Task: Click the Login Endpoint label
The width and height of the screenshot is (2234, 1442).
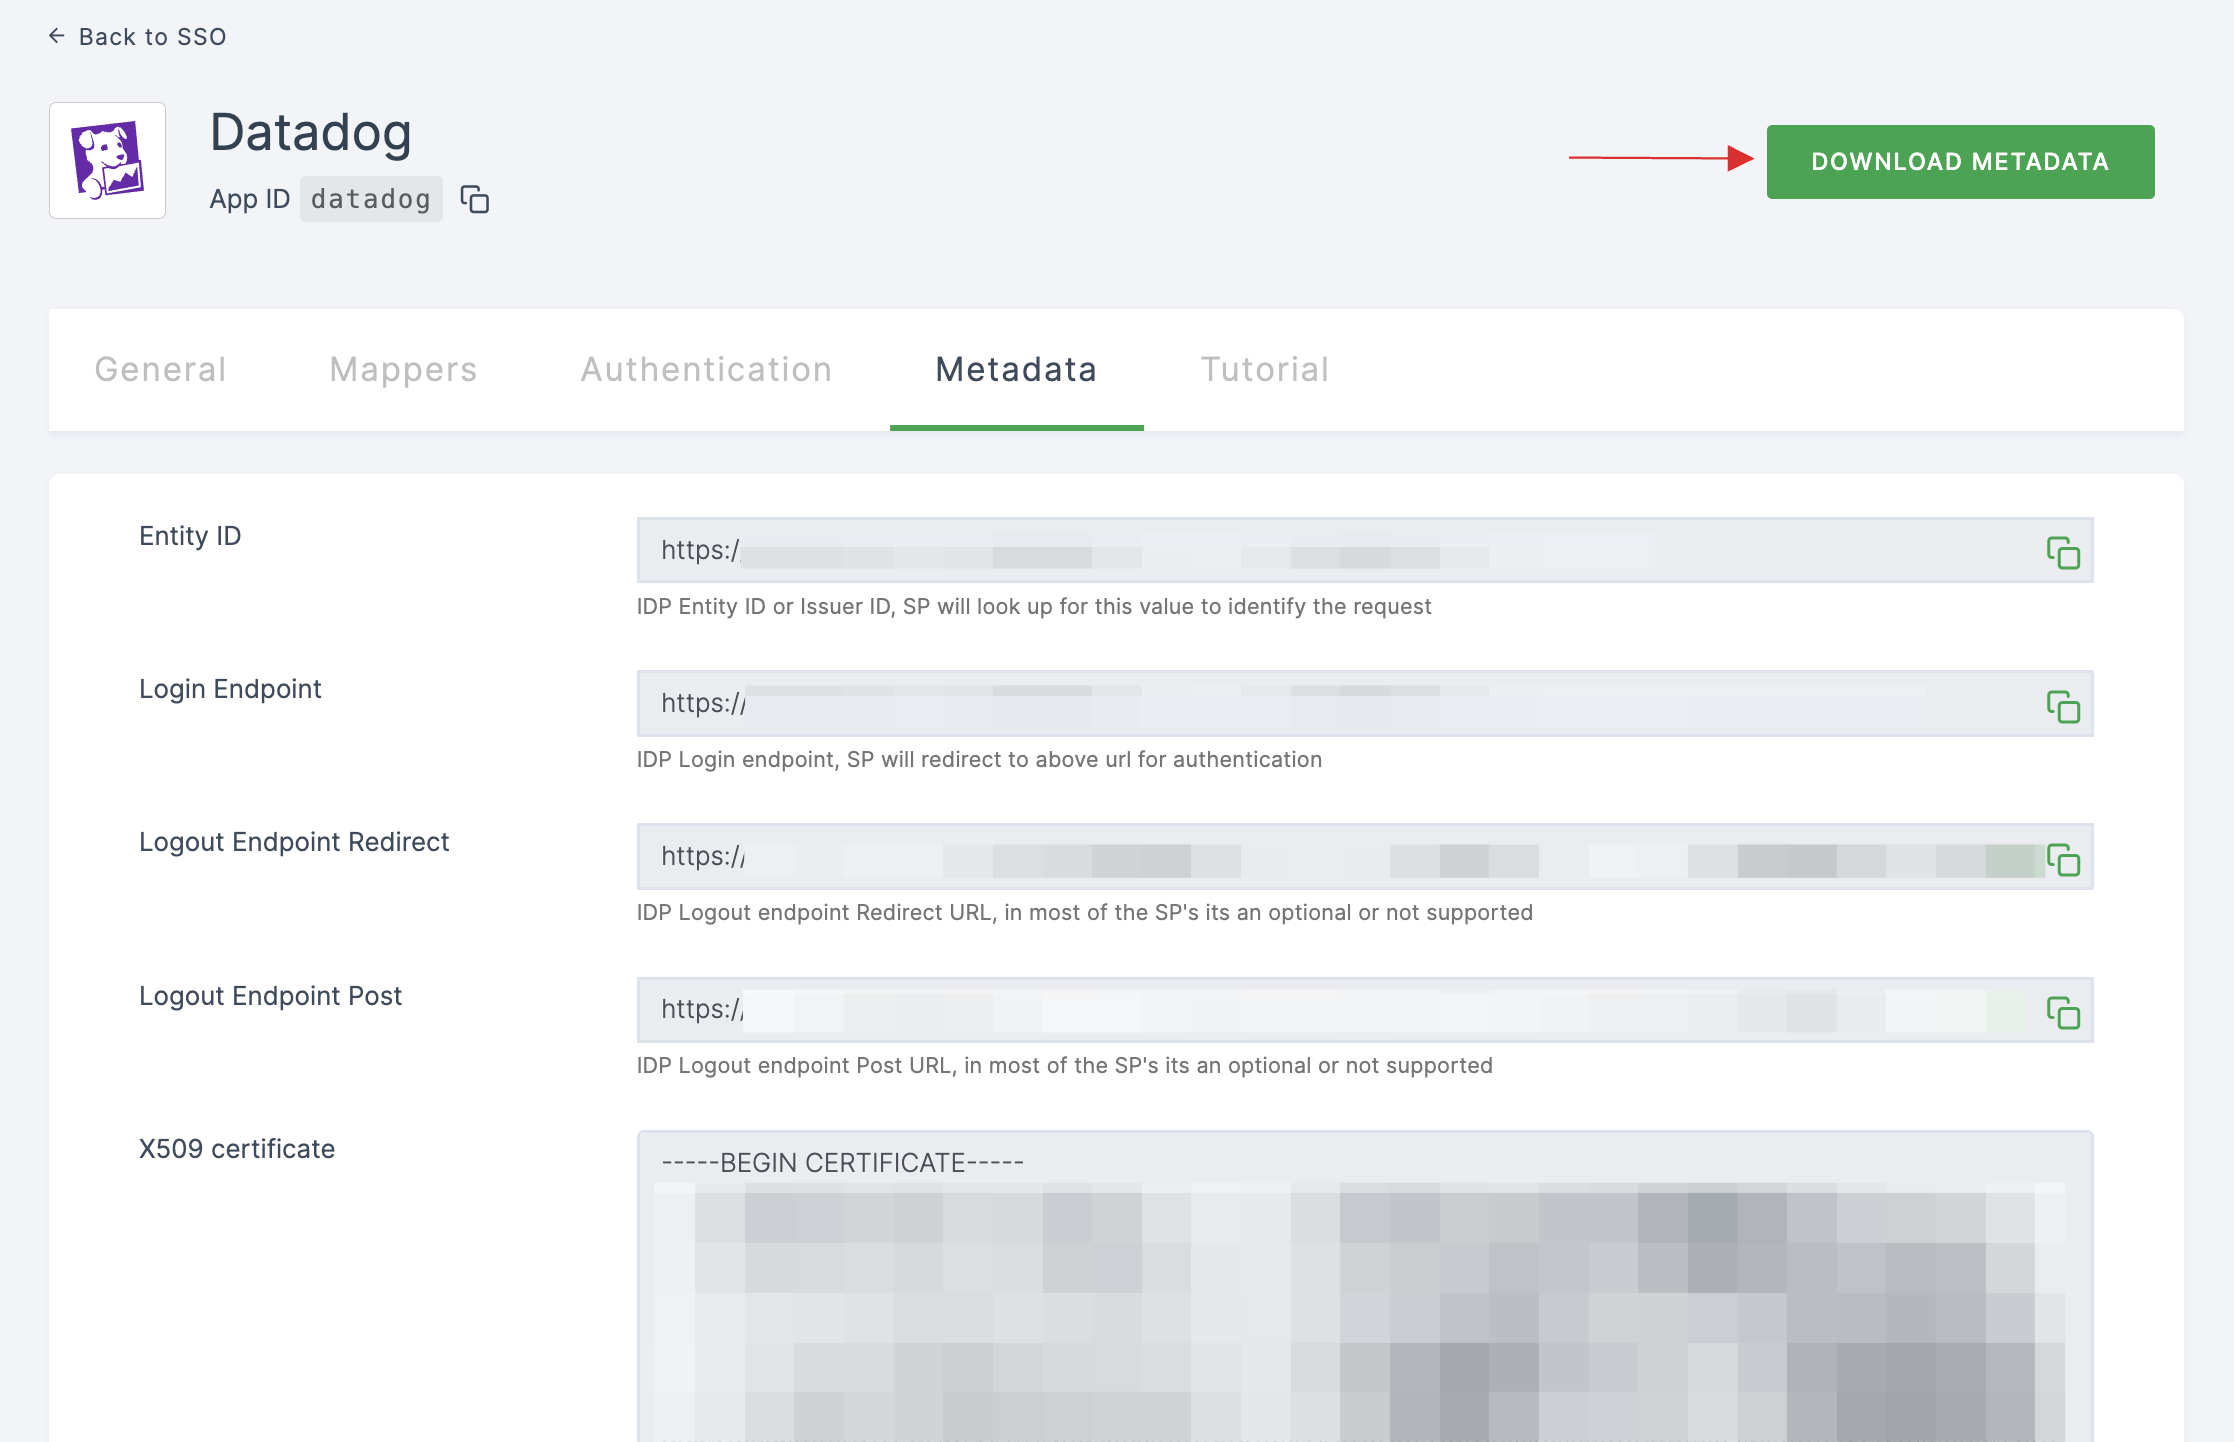Action: 230,689
